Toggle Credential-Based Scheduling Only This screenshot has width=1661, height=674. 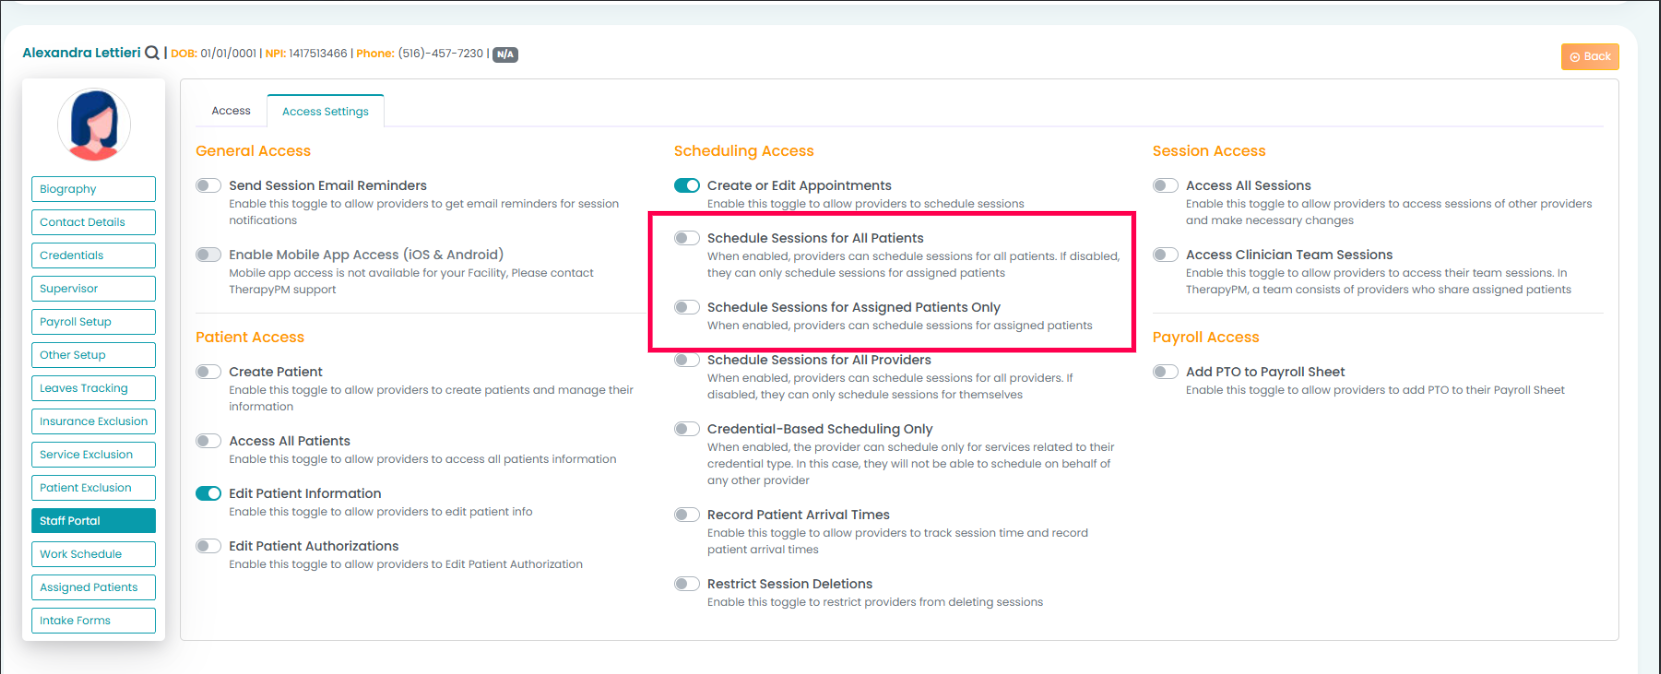click(687, 429)
